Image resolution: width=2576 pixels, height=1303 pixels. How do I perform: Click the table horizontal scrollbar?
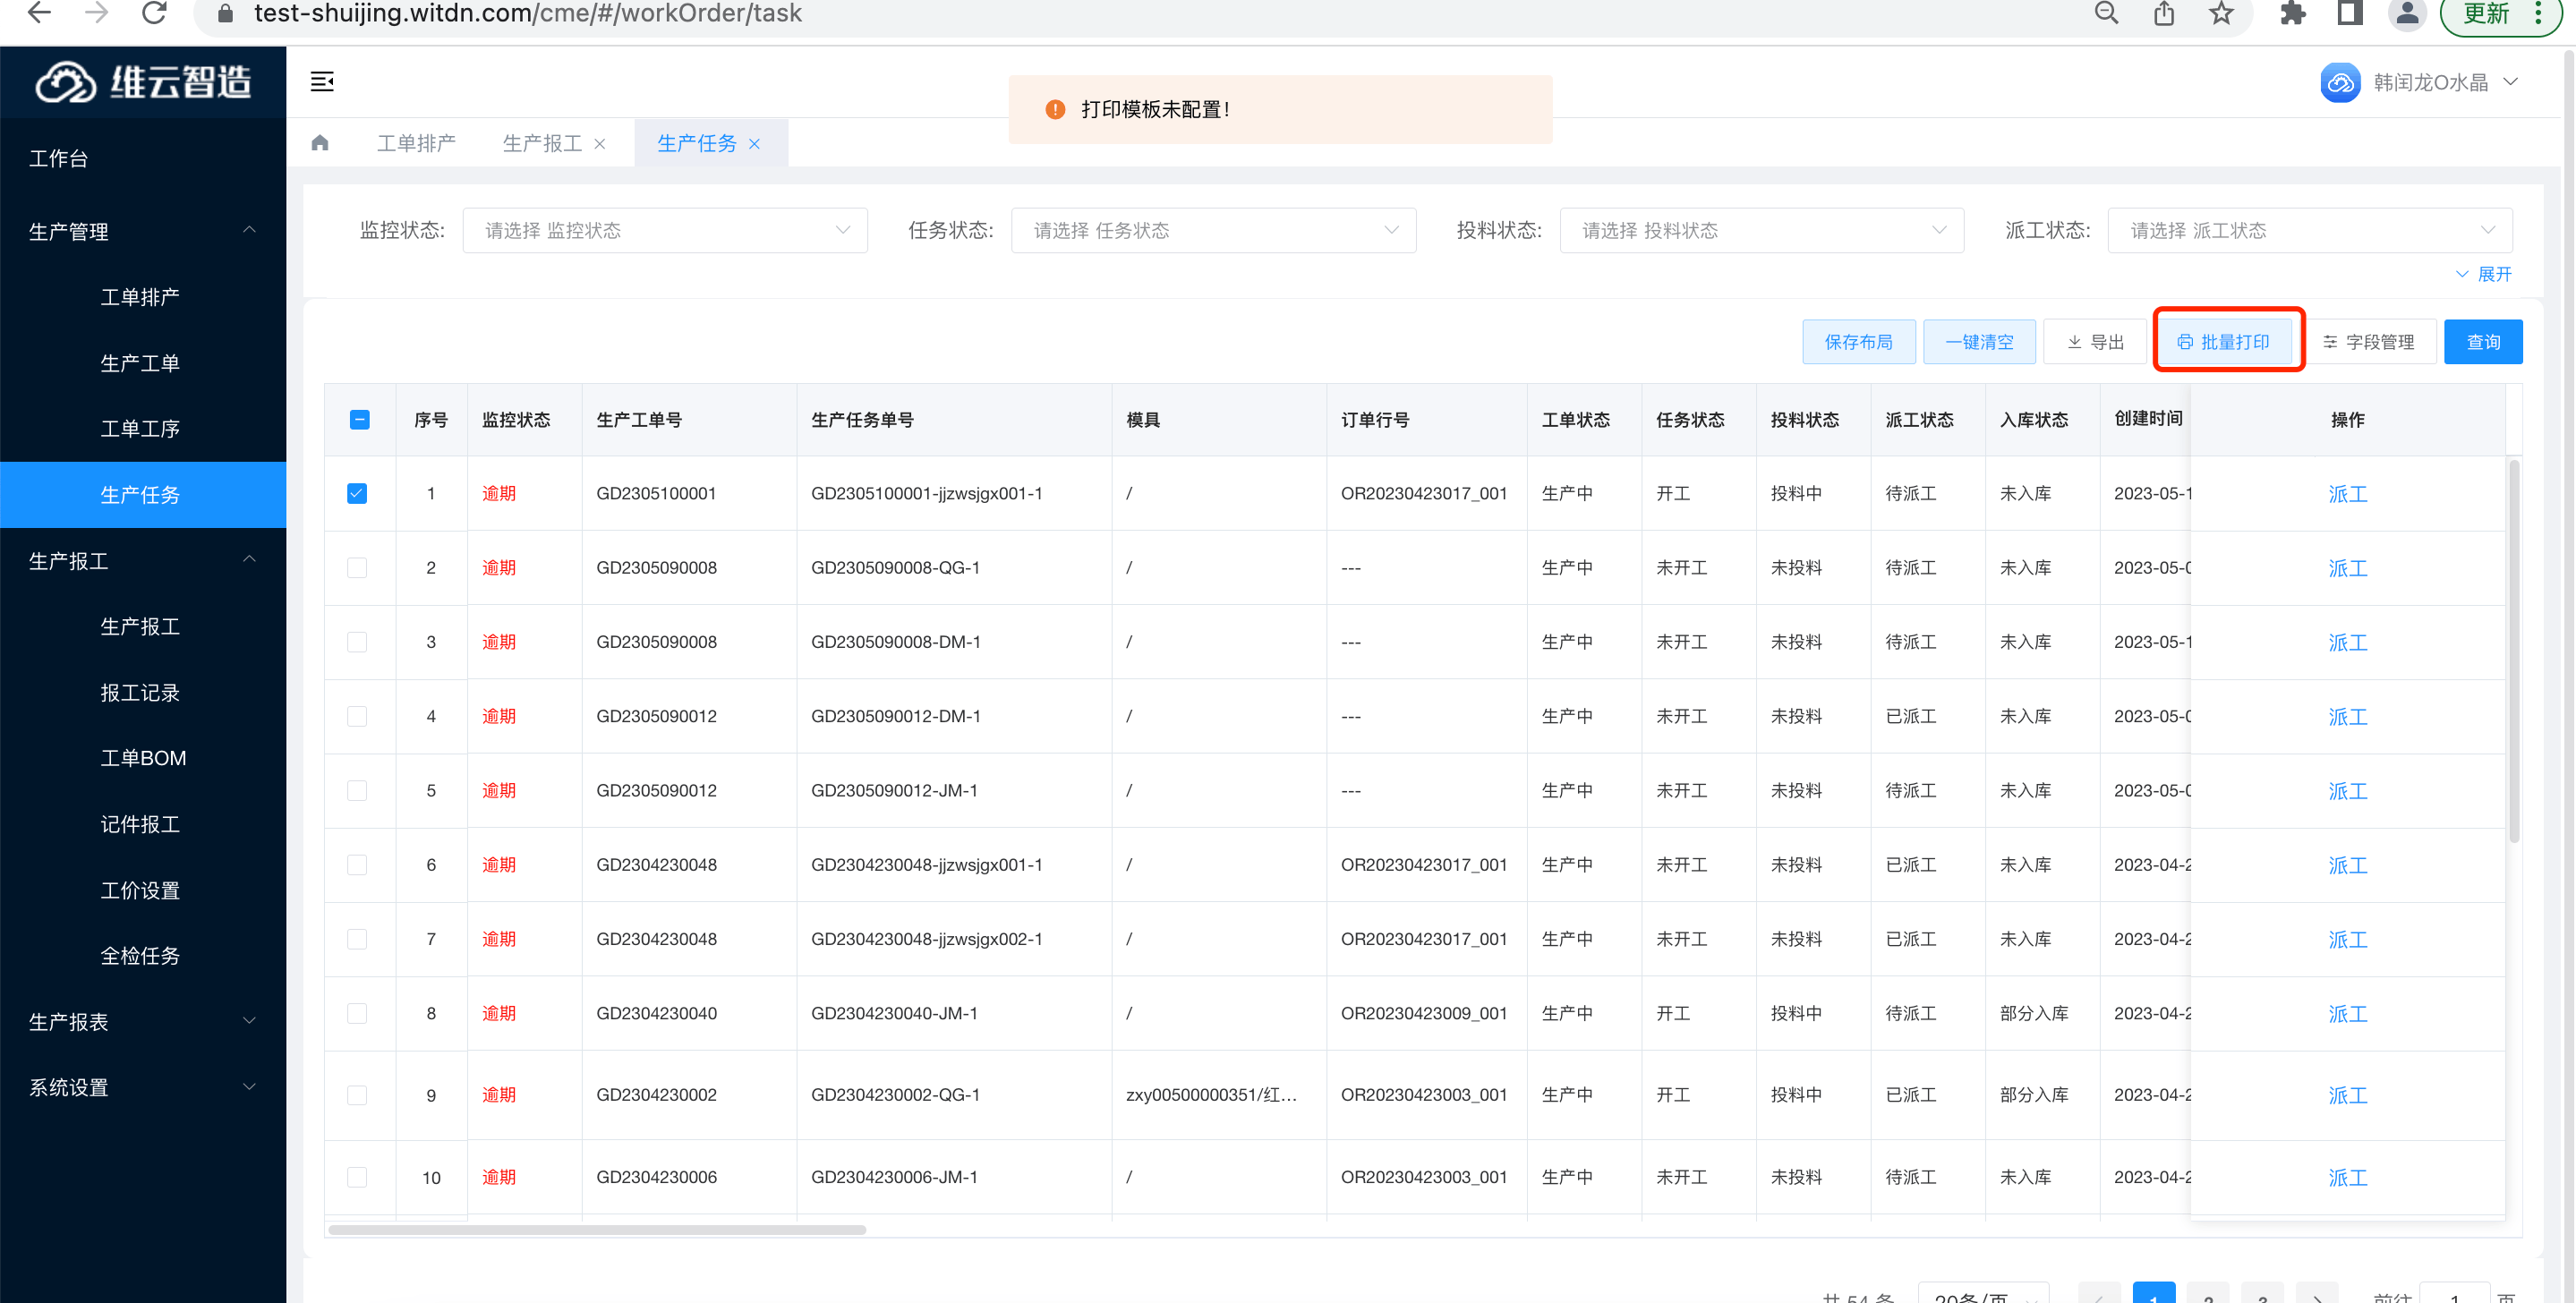pos(597,1230)
